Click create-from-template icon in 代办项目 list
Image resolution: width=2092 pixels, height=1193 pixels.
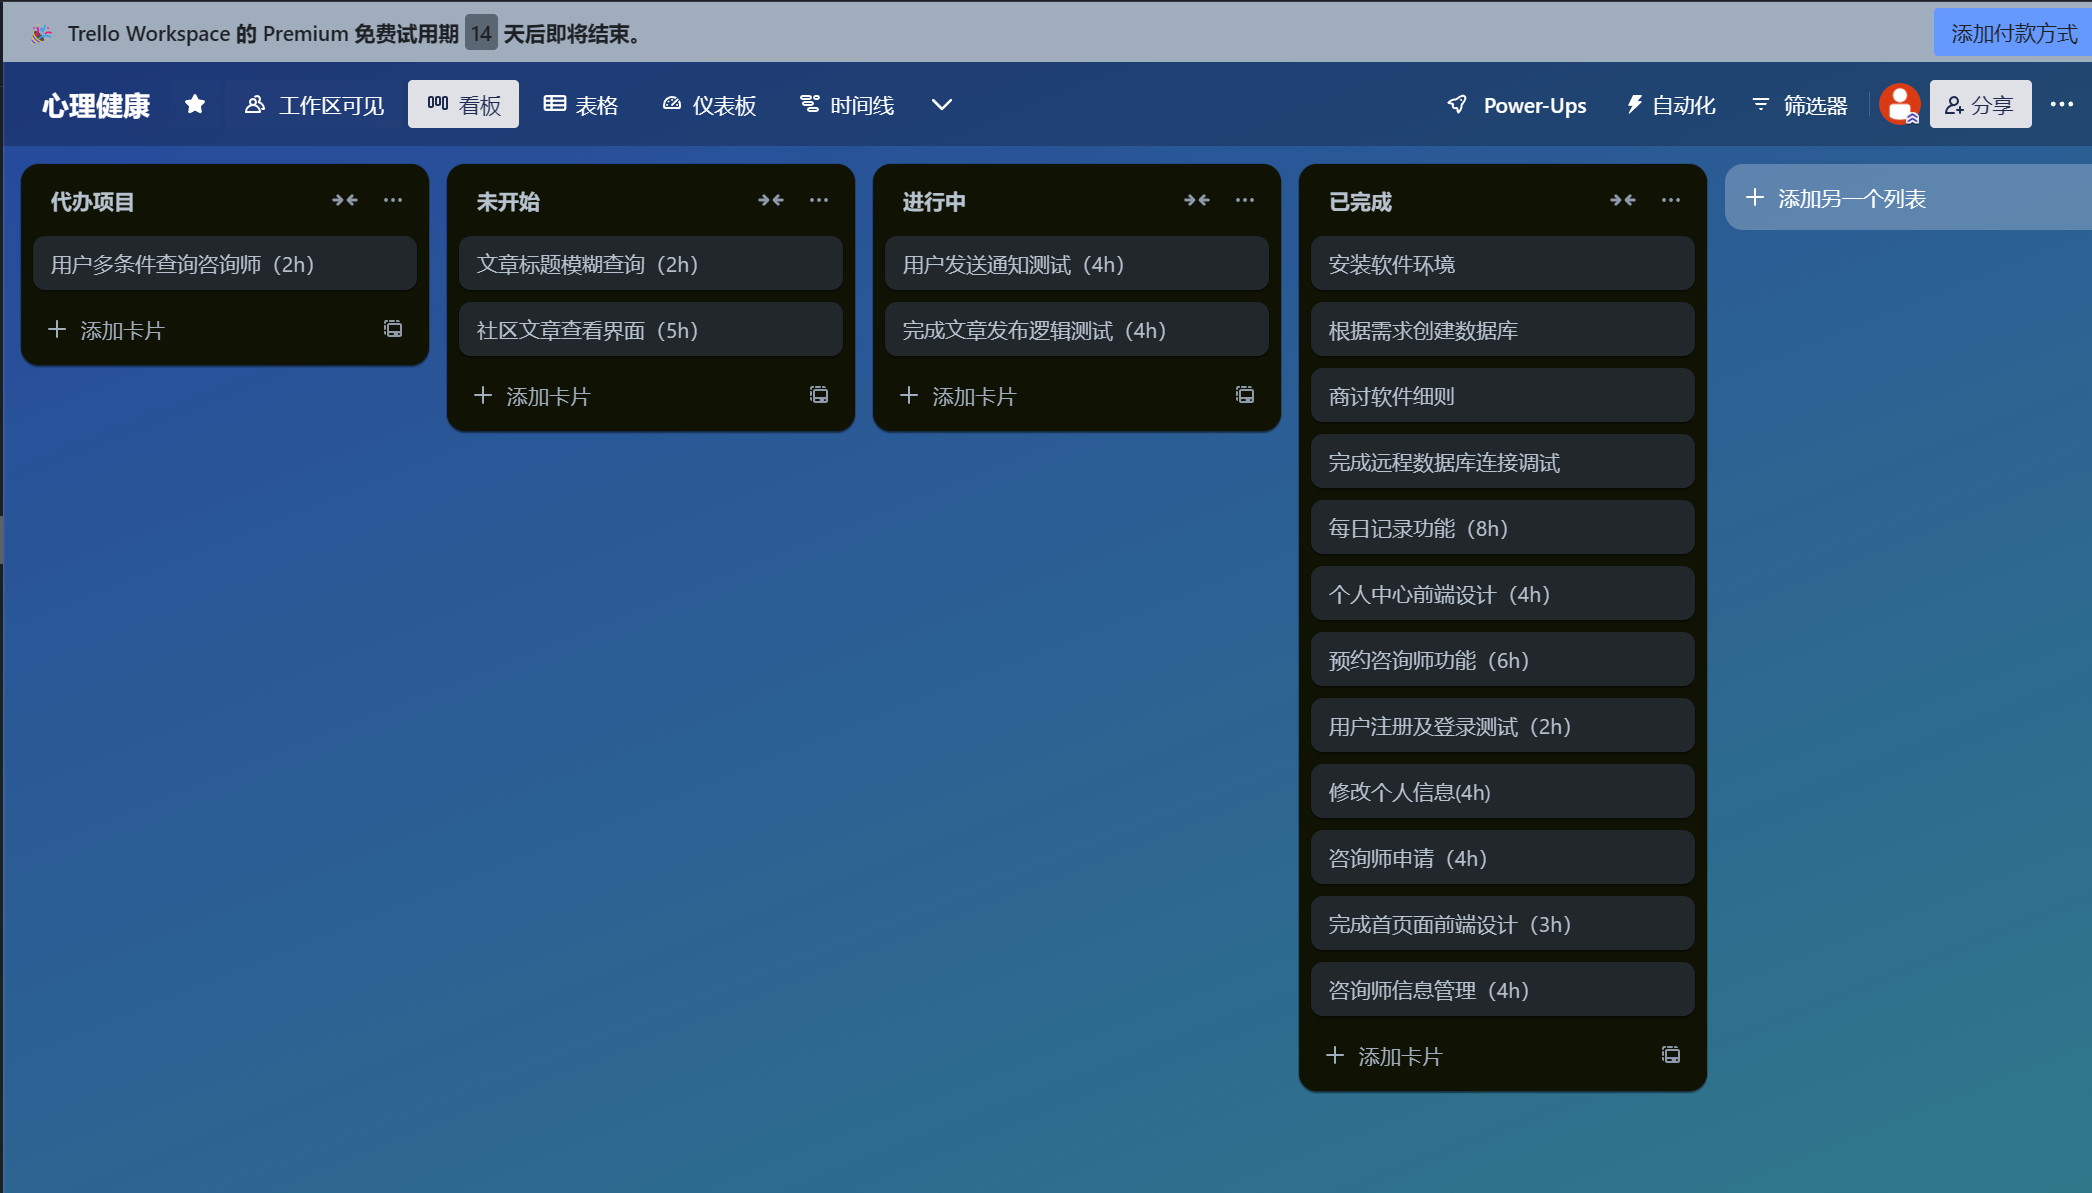393,329
